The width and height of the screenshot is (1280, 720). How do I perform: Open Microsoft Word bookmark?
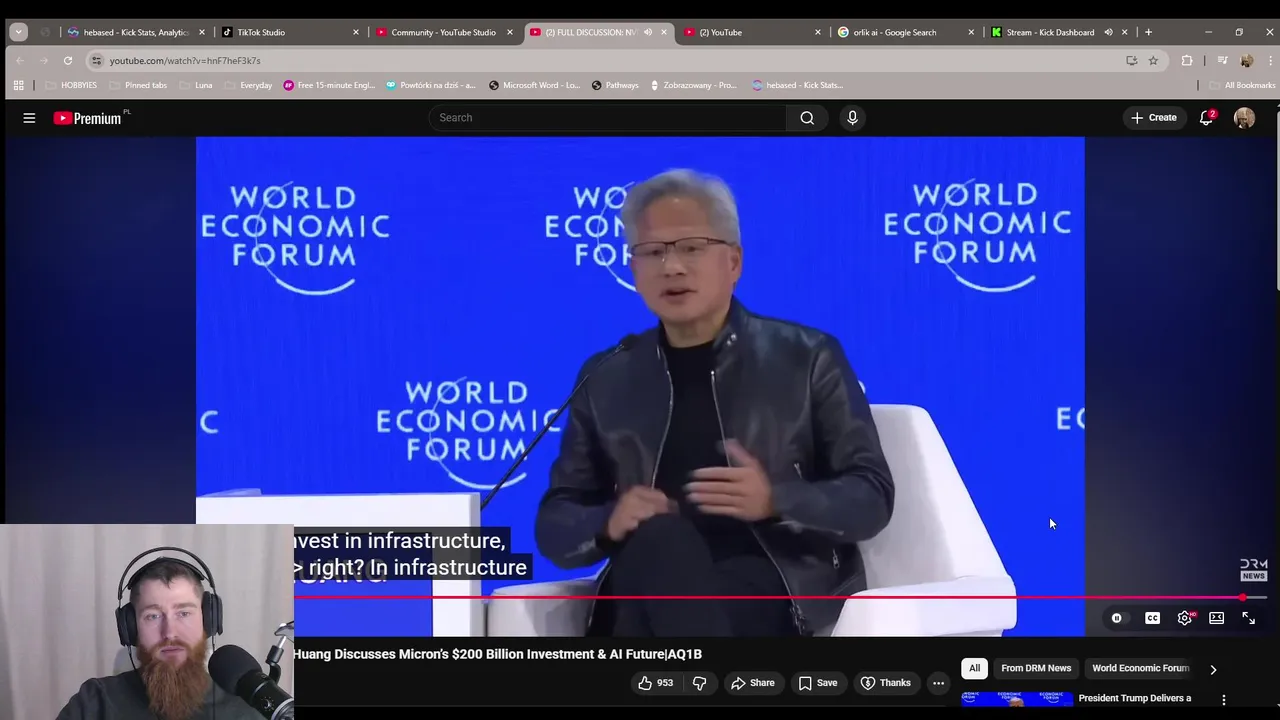click(x=534, y=85)
